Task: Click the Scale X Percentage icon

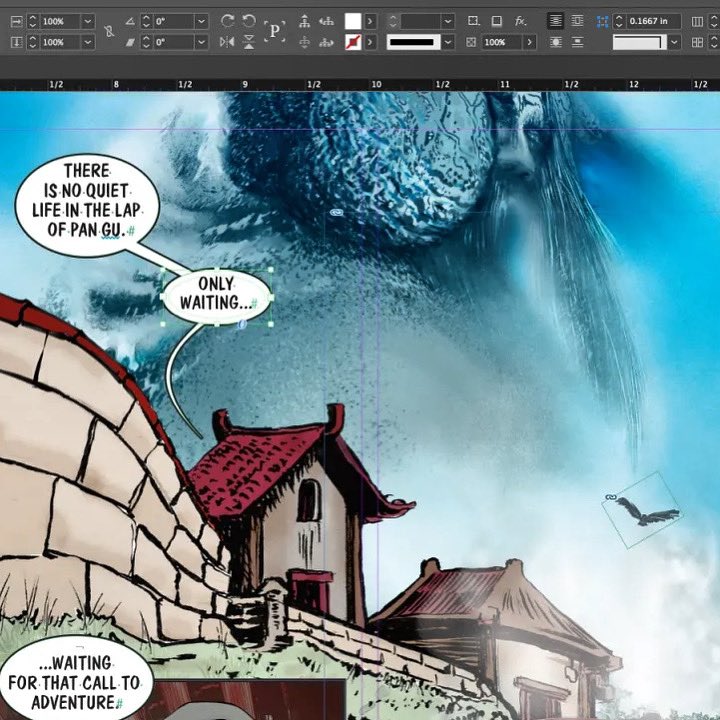Action: click(x=17, y=21)
